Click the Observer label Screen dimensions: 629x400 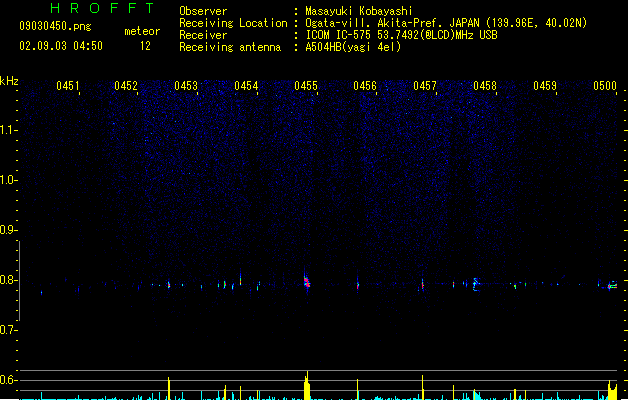[203, 11]
